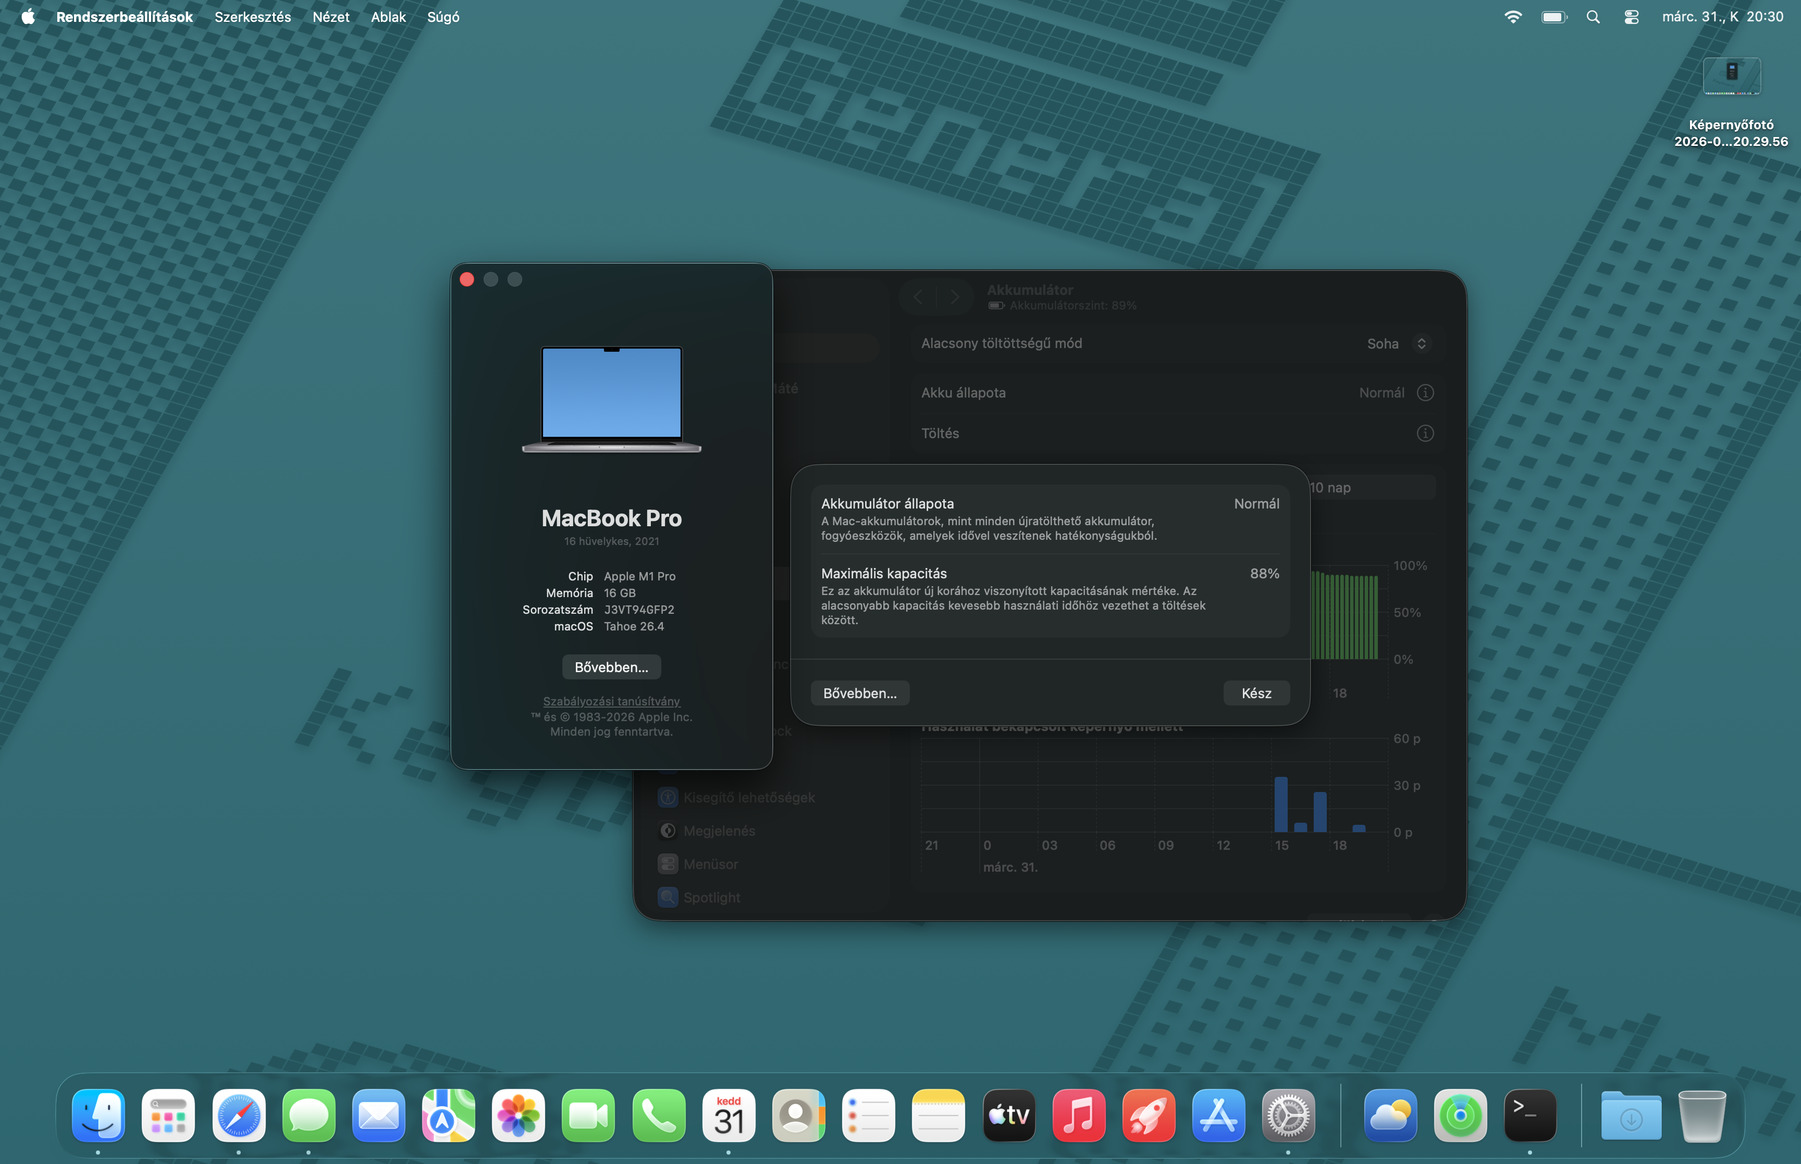The height and width of the screenshot is (1164, 1801).
Task: Click the chip value Apple M1 Pro
Action: [x=640, y=577]
